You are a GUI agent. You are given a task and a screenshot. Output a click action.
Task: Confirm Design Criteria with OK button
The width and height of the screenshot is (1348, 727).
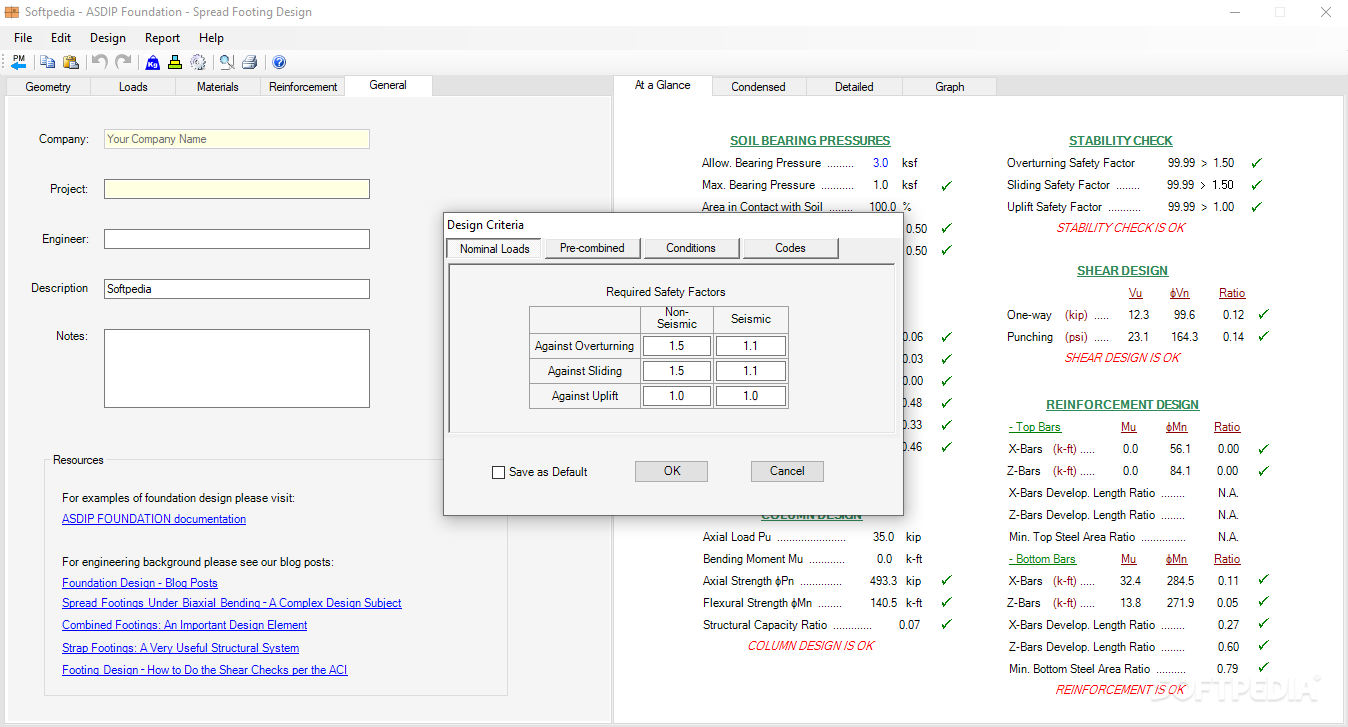[x=672, y=471]
